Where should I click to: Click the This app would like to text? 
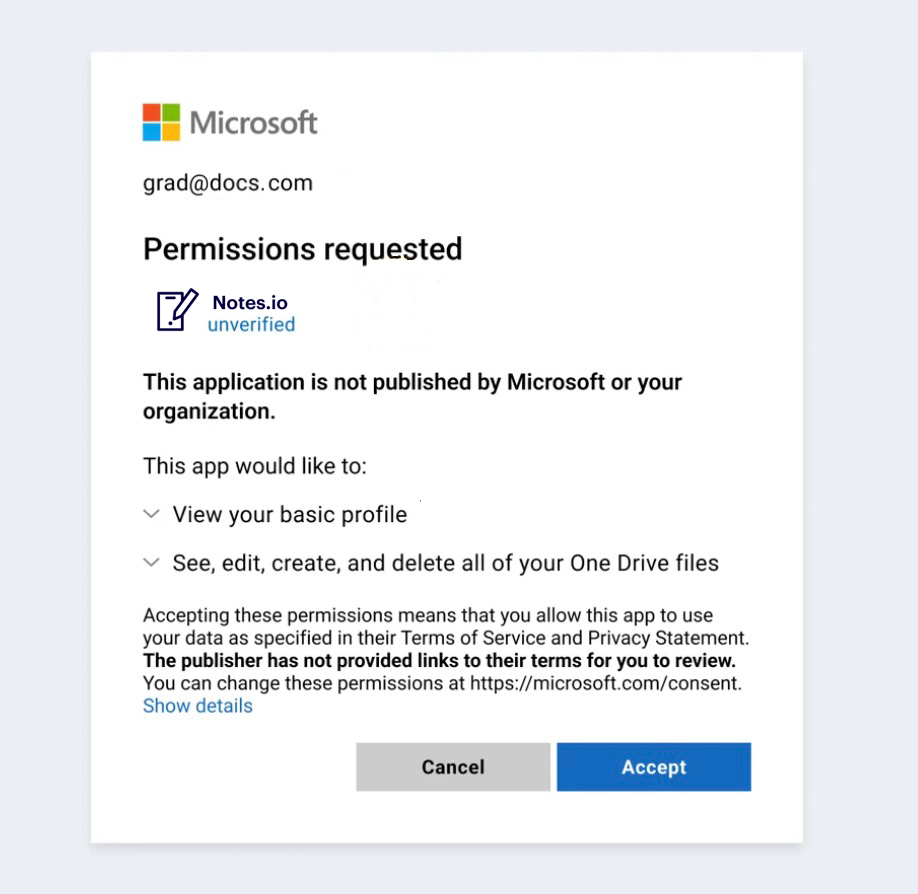point(255,466)
